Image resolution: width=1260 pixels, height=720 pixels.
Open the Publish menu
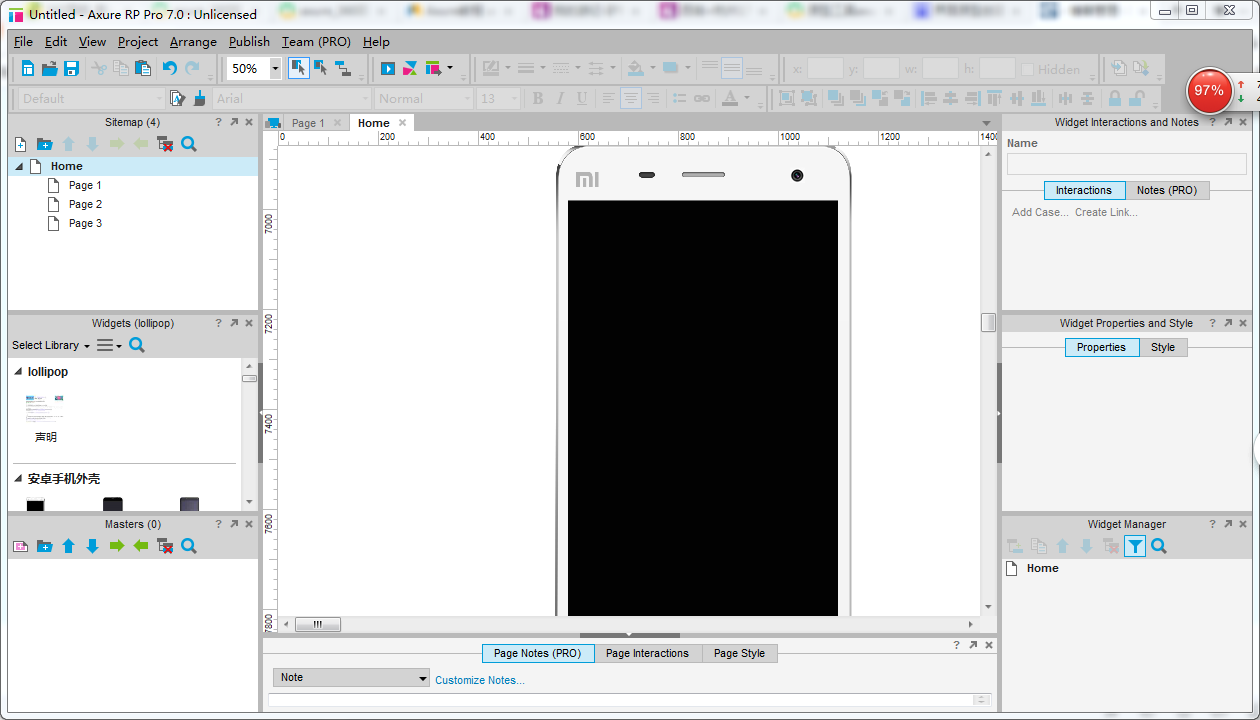[249, 42]
